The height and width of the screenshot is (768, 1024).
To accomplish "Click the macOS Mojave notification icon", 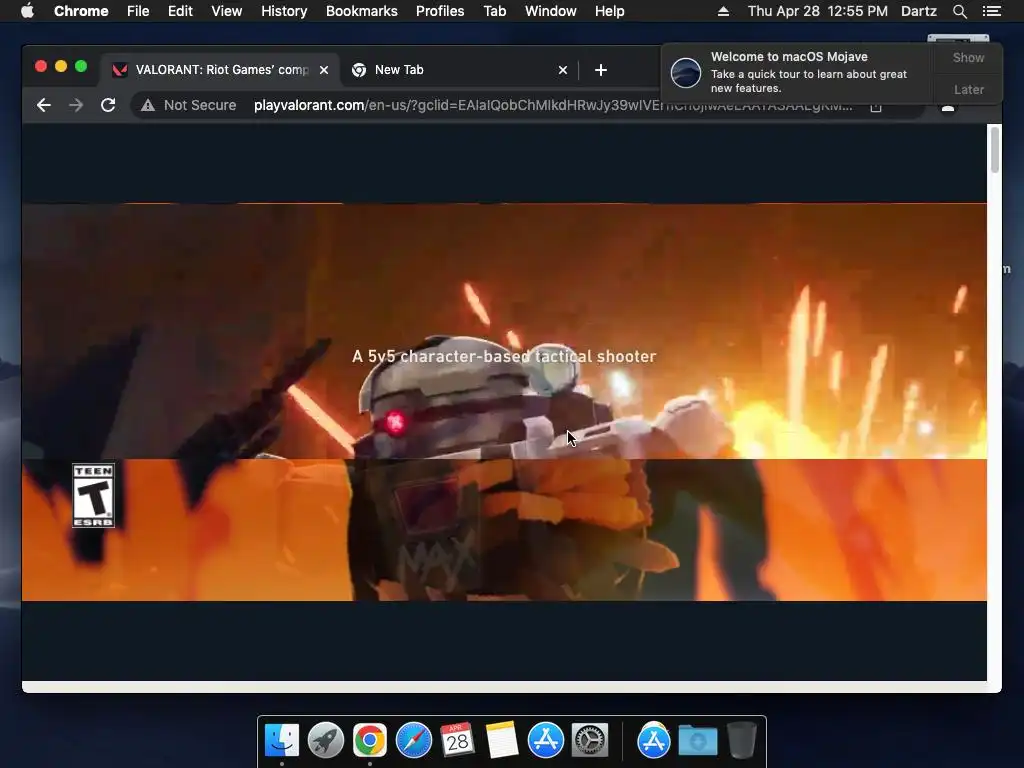I will pyautogui.click(x=686, y=72).
